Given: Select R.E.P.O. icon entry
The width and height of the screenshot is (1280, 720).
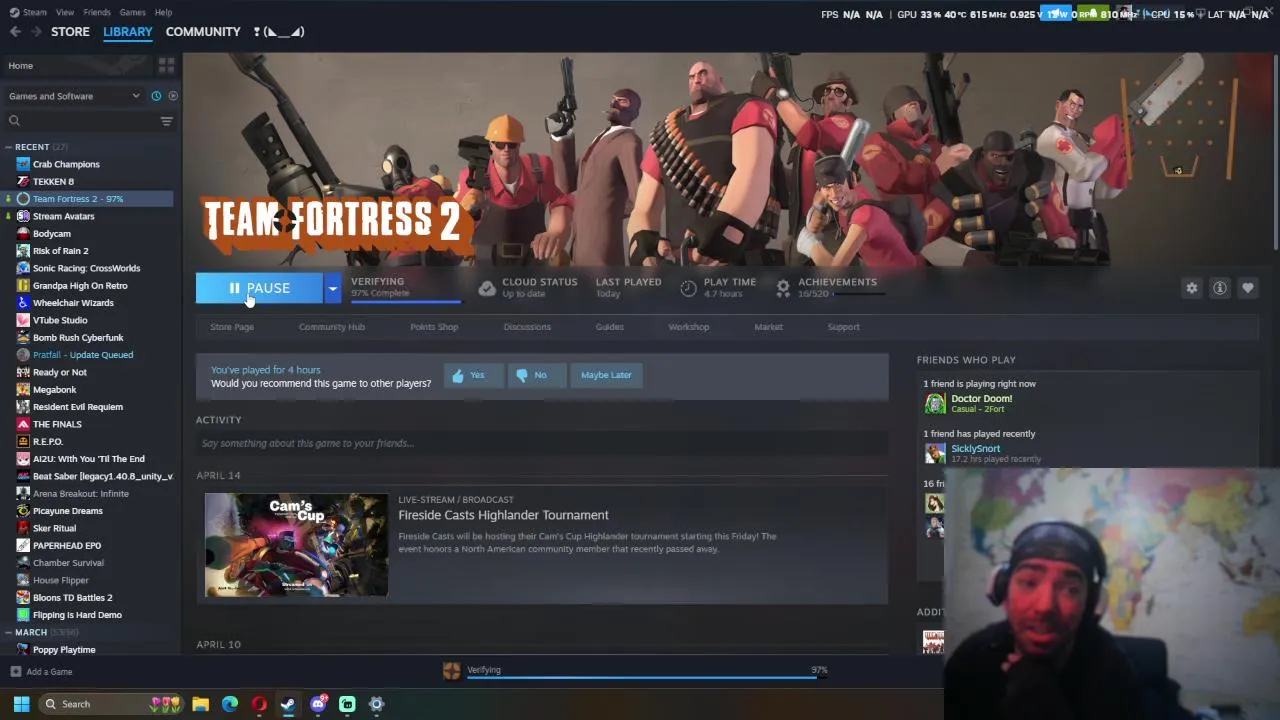Looking at the screenshot, I should coord(23,441).
